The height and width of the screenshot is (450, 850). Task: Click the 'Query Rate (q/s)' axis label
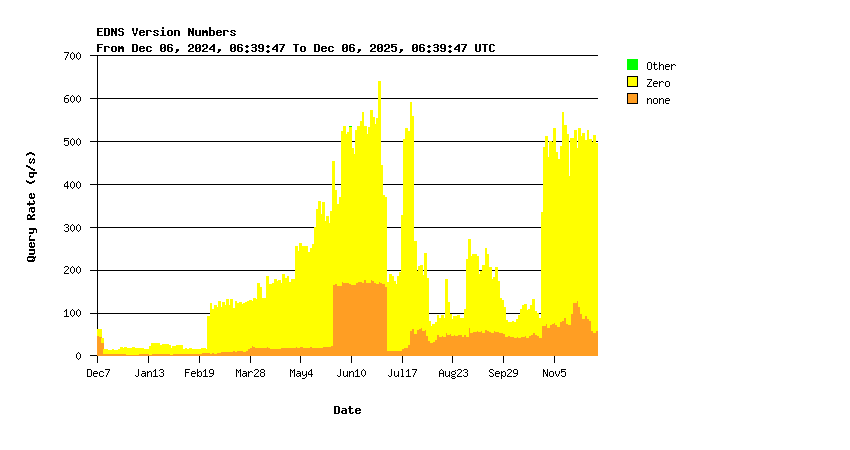pos(31,206)
